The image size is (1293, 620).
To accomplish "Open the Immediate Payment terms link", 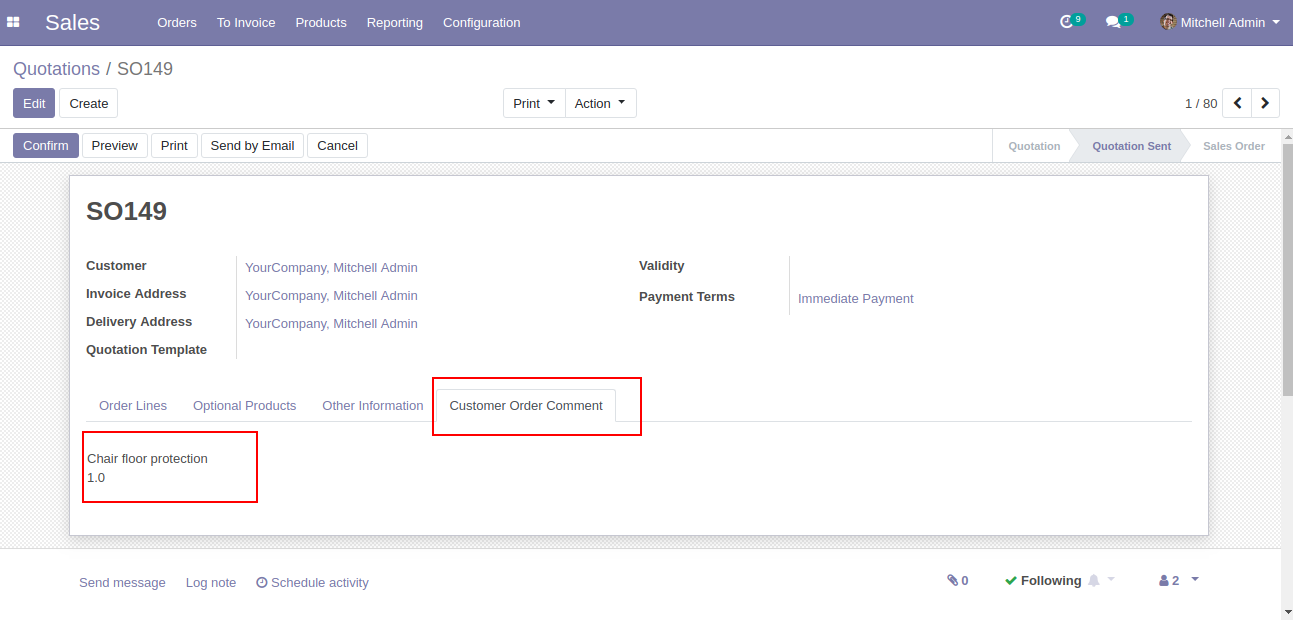I will [x=856, y=298].
